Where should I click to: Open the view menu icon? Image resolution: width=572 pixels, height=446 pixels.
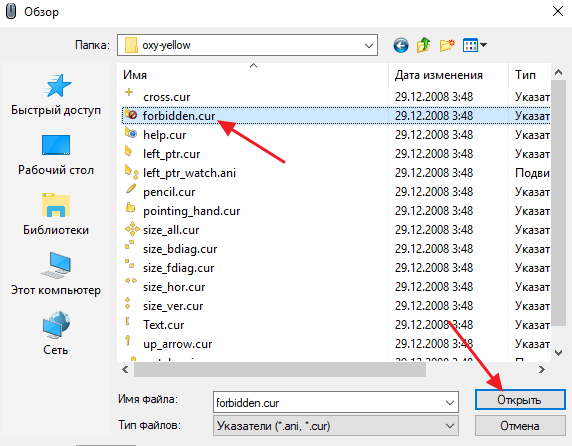(x=474, y=45)
